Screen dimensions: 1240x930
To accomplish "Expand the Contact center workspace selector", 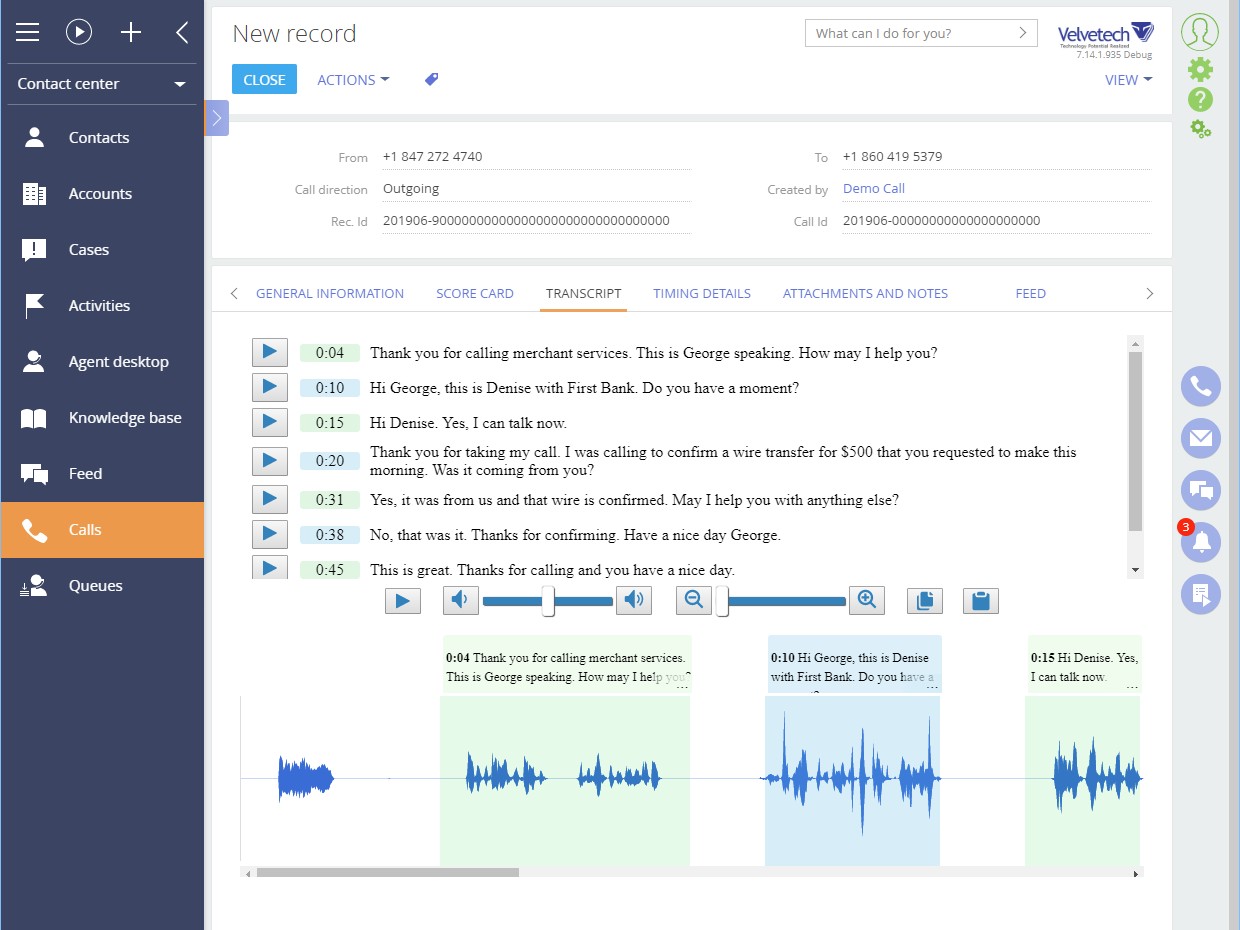I will point(179,84).
